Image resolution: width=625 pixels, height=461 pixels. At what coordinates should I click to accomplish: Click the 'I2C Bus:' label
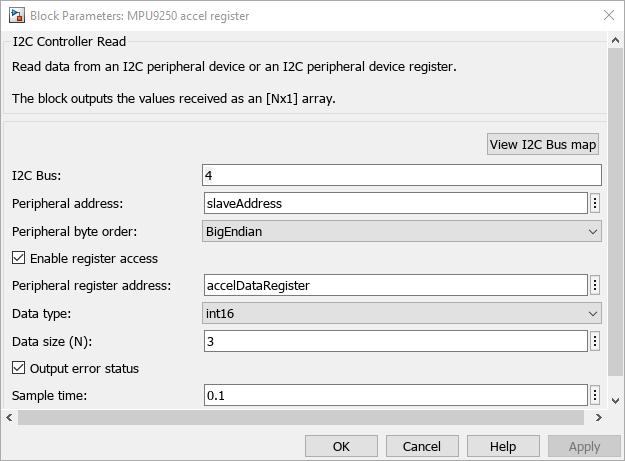coord(37,175)
